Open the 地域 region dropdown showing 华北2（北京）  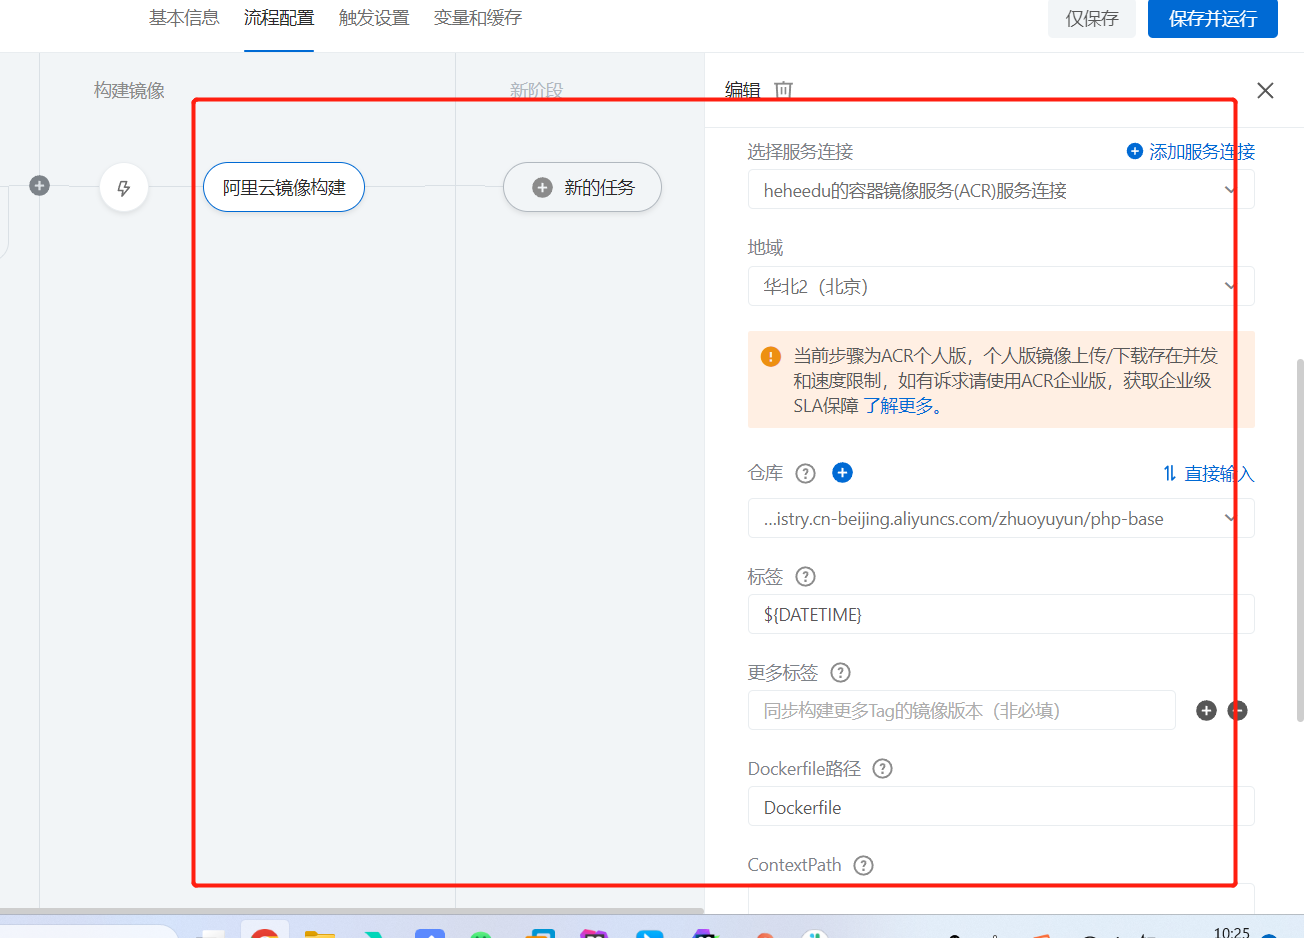(1000, 286)
